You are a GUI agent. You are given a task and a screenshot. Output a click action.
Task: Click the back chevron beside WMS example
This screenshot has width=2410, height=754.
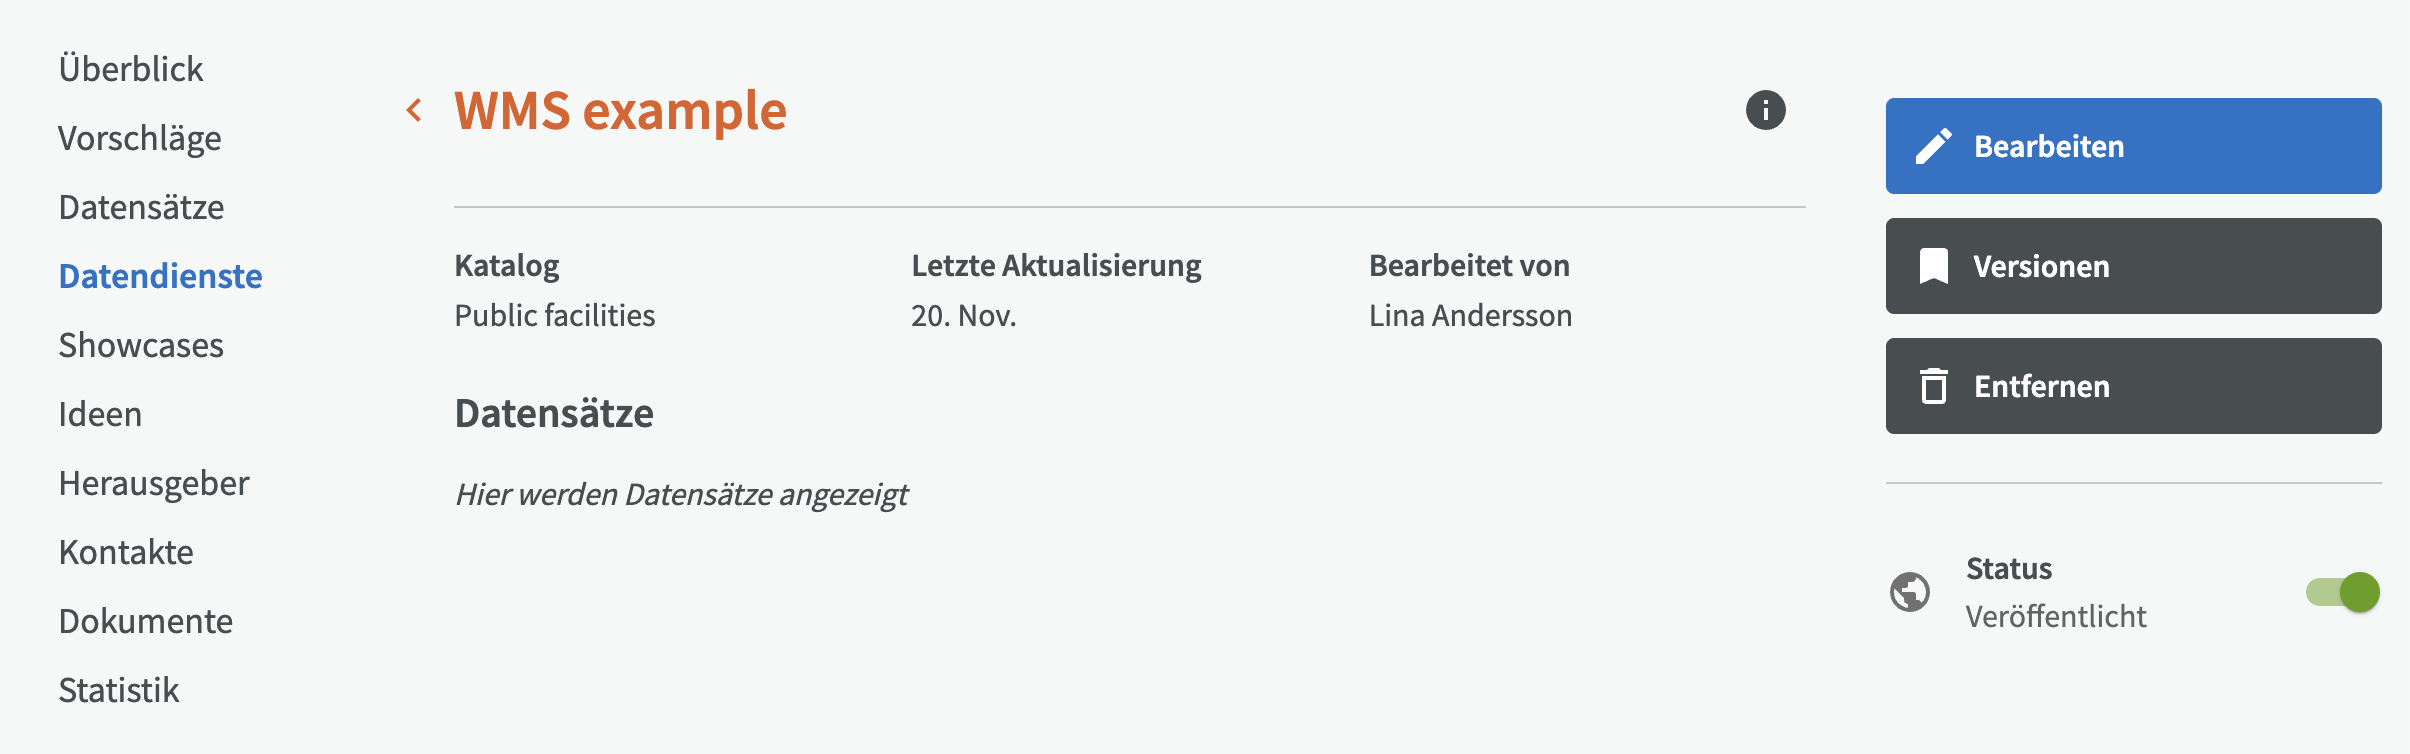coord(414,110)
